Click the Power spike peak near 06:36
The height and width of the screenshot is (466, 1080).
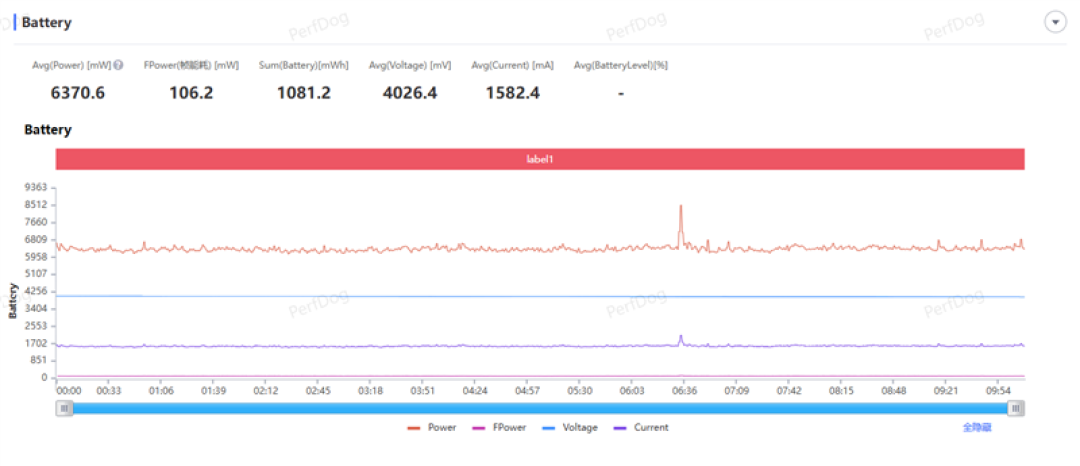click(681, 206)
